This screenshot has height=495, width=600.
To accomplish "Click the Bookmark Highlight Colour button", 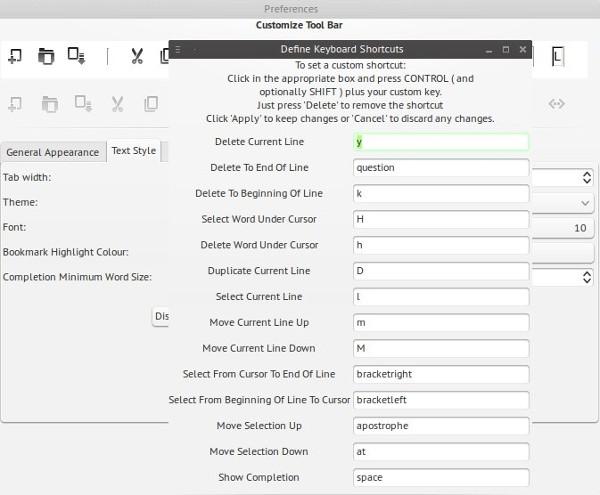I will [x=562, y=252].
